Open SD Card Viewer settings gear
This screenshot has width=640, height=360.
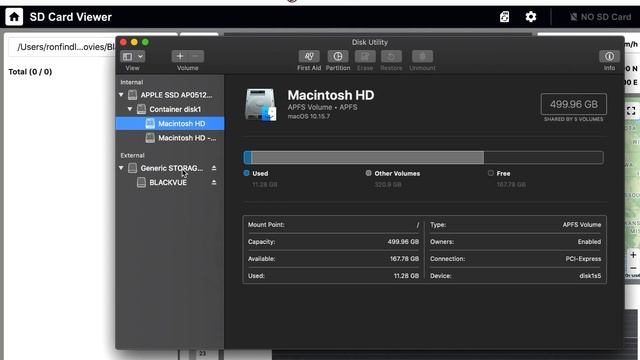(531, 17)
